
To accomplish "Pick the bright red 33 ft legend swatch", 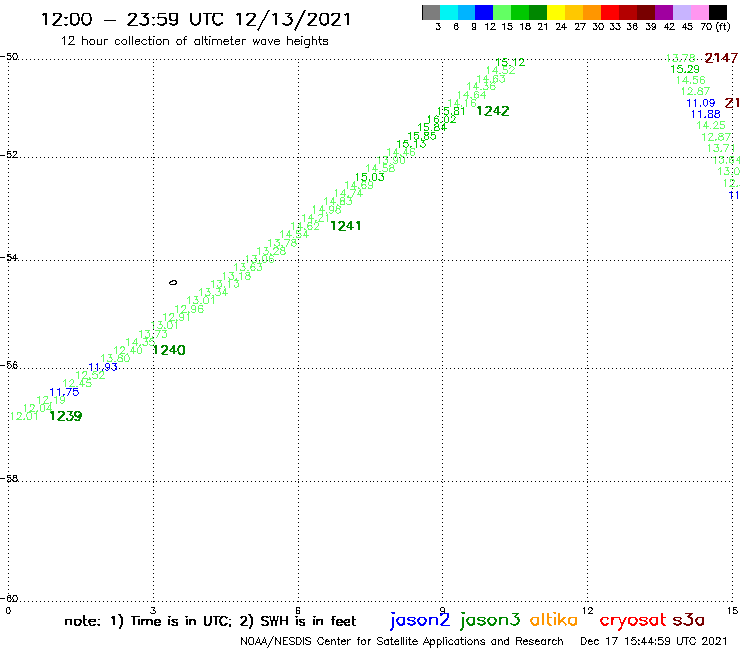I will point(610,12).
